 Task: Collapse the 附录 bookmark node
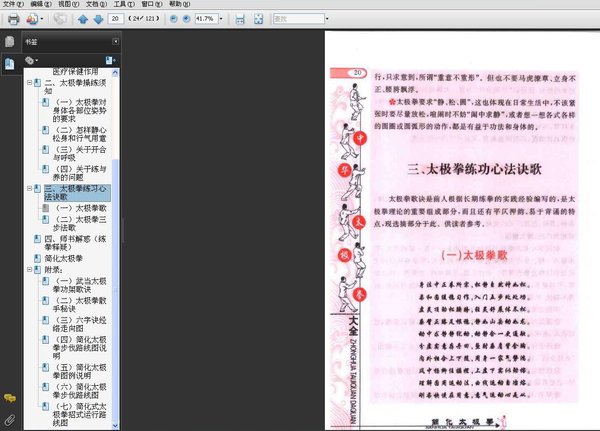29,269
